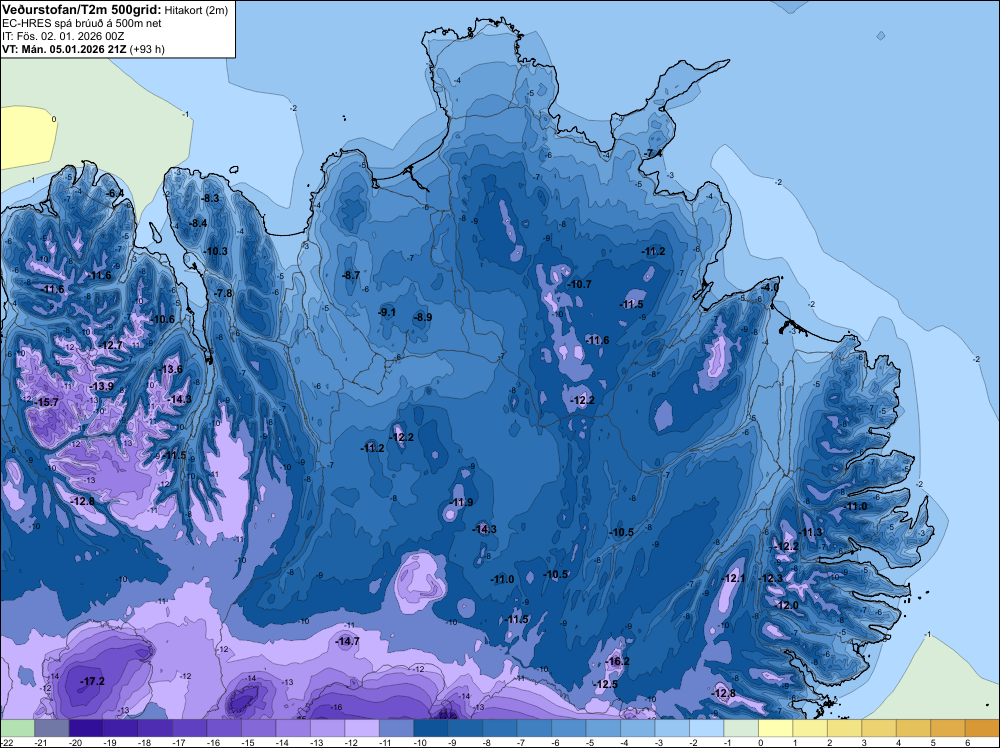Click the -17.2 temperature label

tap(92, 682)
